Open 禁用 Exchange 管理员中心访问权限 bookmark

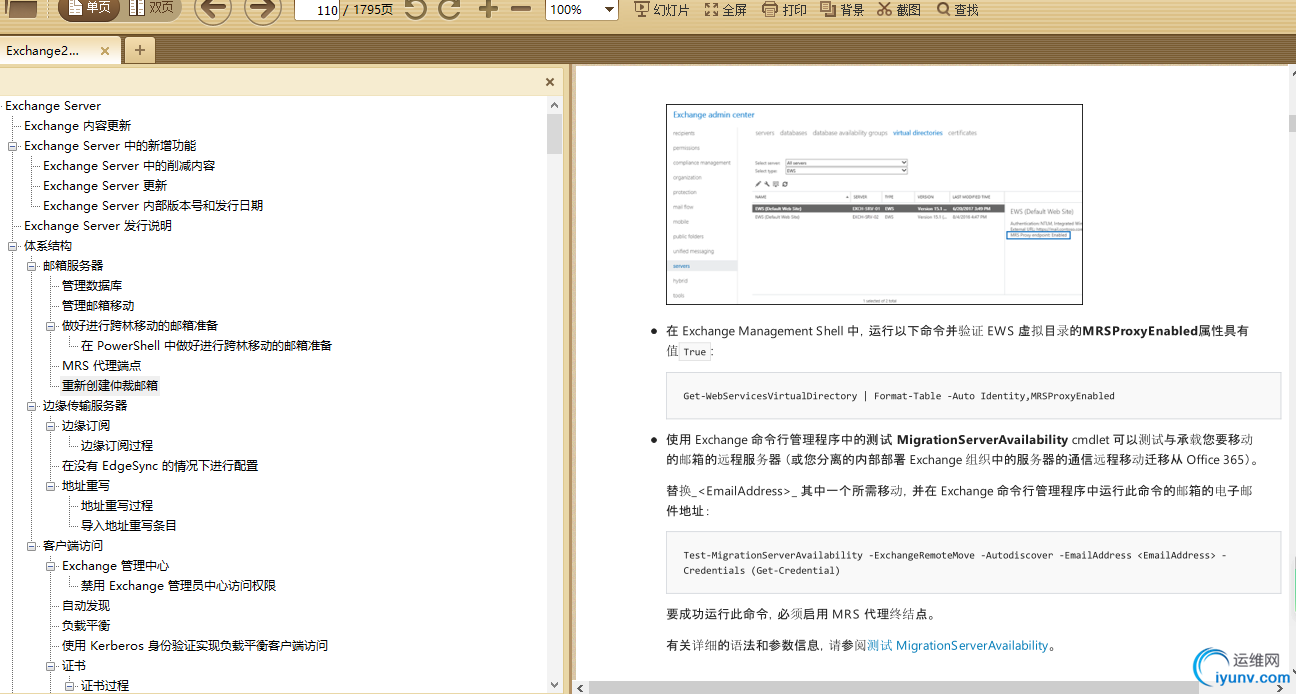pos(178,586)
